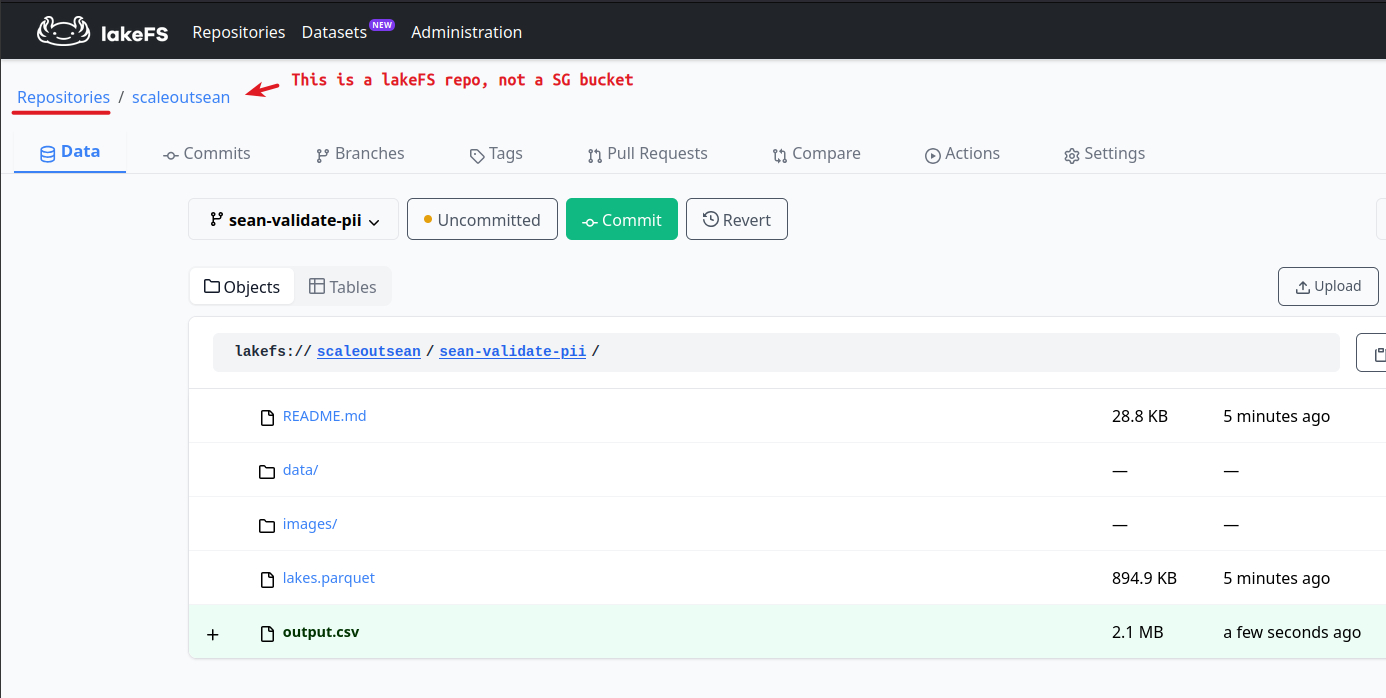The height and width of the screenshot is (698, 1386).
Task: Click the database icon on Data tab
Action: pyautogui.click(x=47, y=154)
